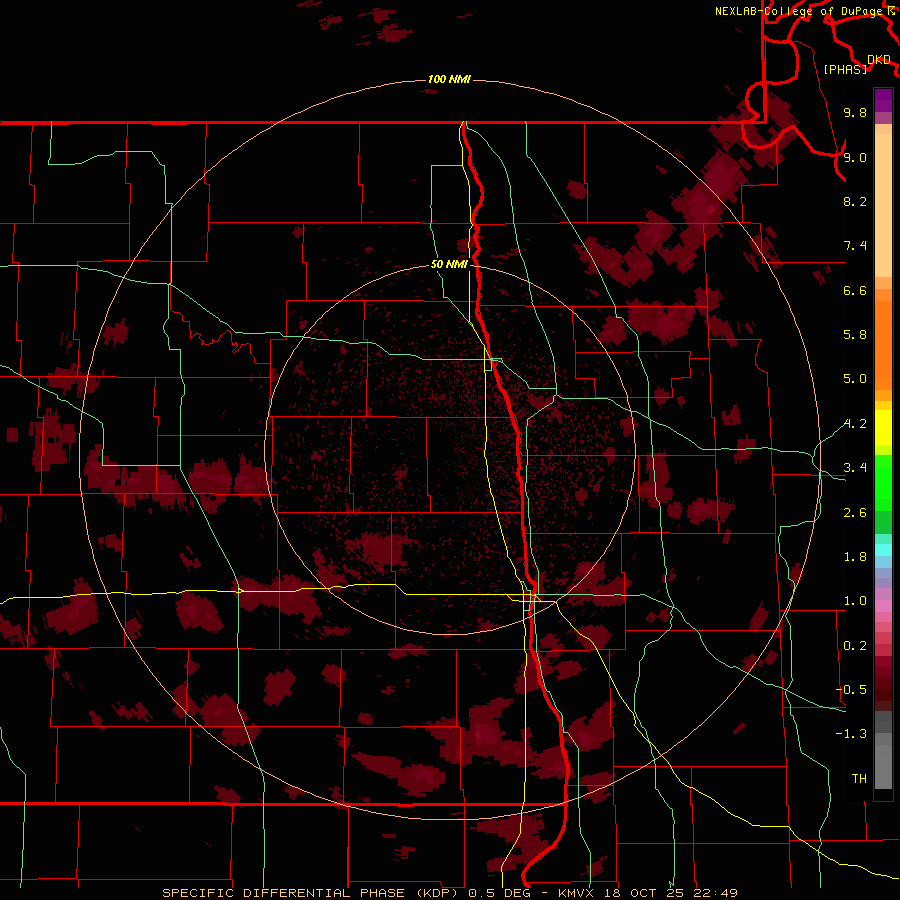Click the 4.2 scale value
Screen dimensions: 900x900
point(855,424)
